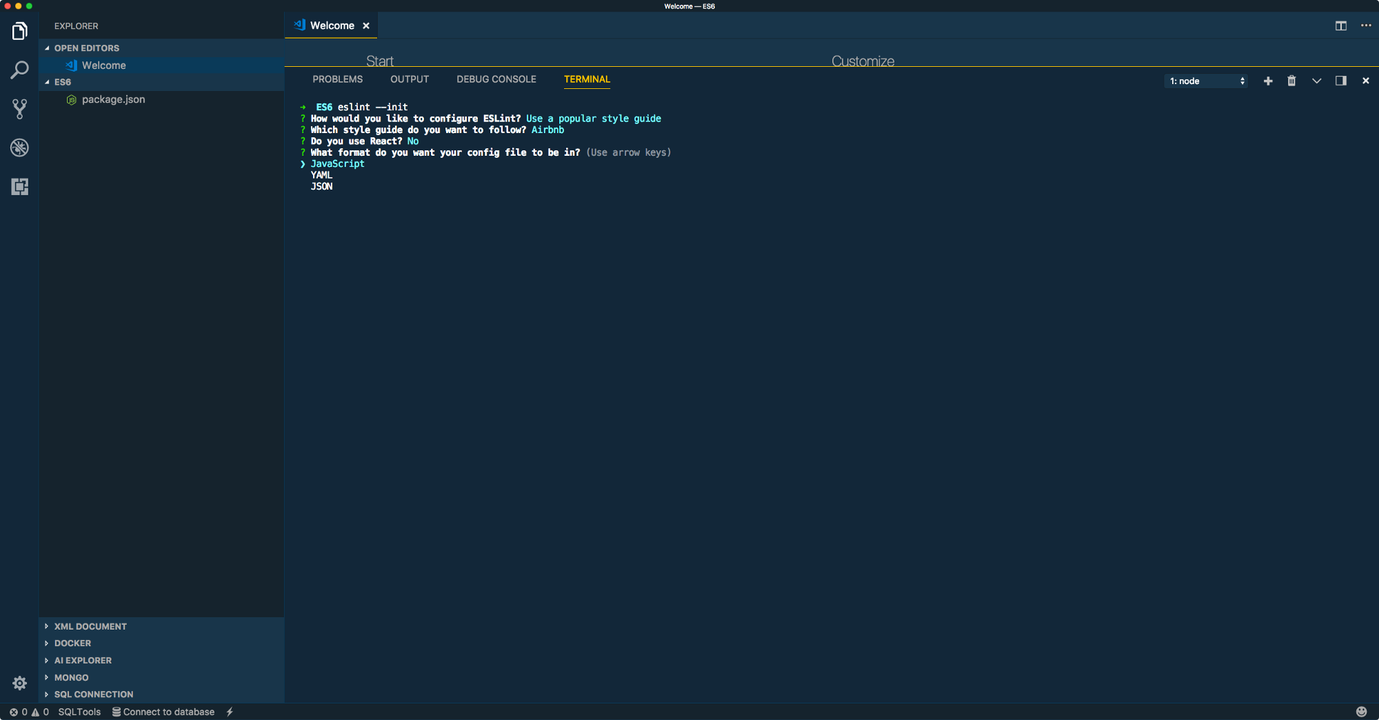1379x720 pixels.
Task: Kill the terminal using the trash icon
Action: pos(1291,80)
